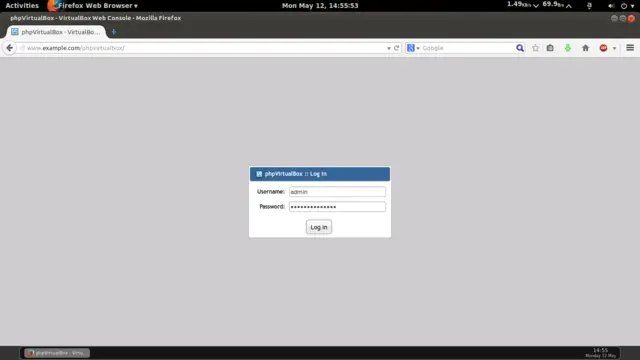Click the magnifier search icon
The image size is (640, 360).
click(x=520, y=48)
